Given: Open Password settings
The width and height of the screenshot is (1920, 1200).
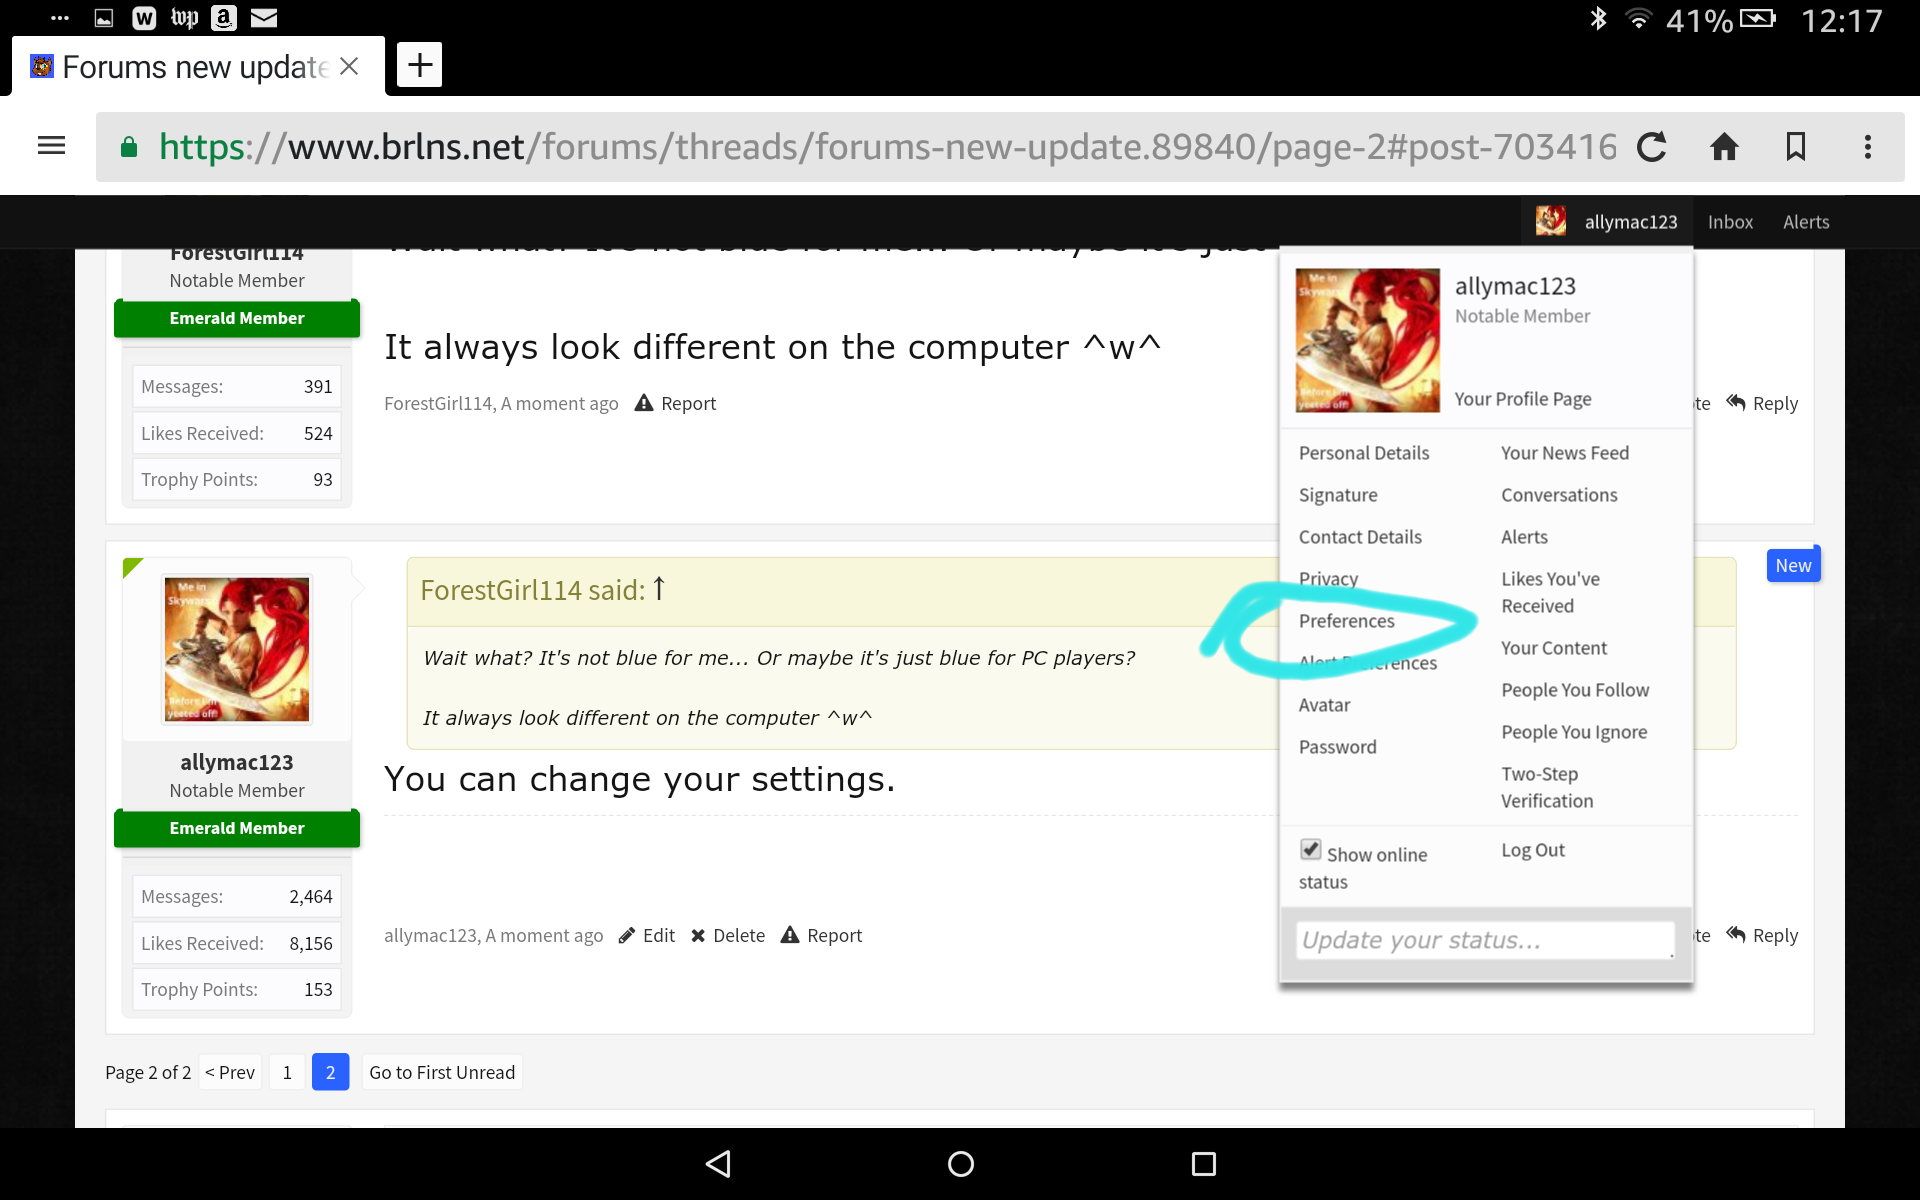Looking at the screenshot, I should click(x=1337, y=747).
